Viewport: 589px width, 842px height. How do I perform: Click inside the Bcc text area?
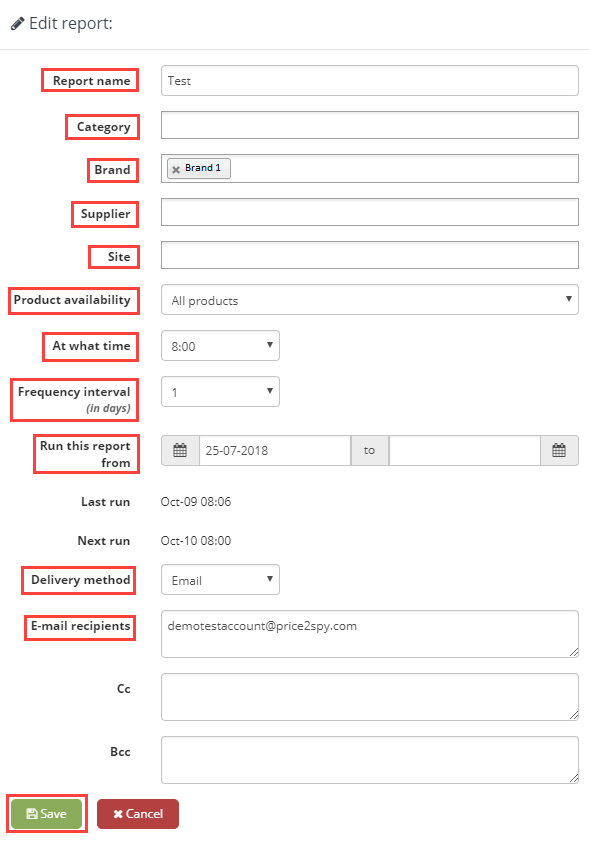tap(369, 760)
